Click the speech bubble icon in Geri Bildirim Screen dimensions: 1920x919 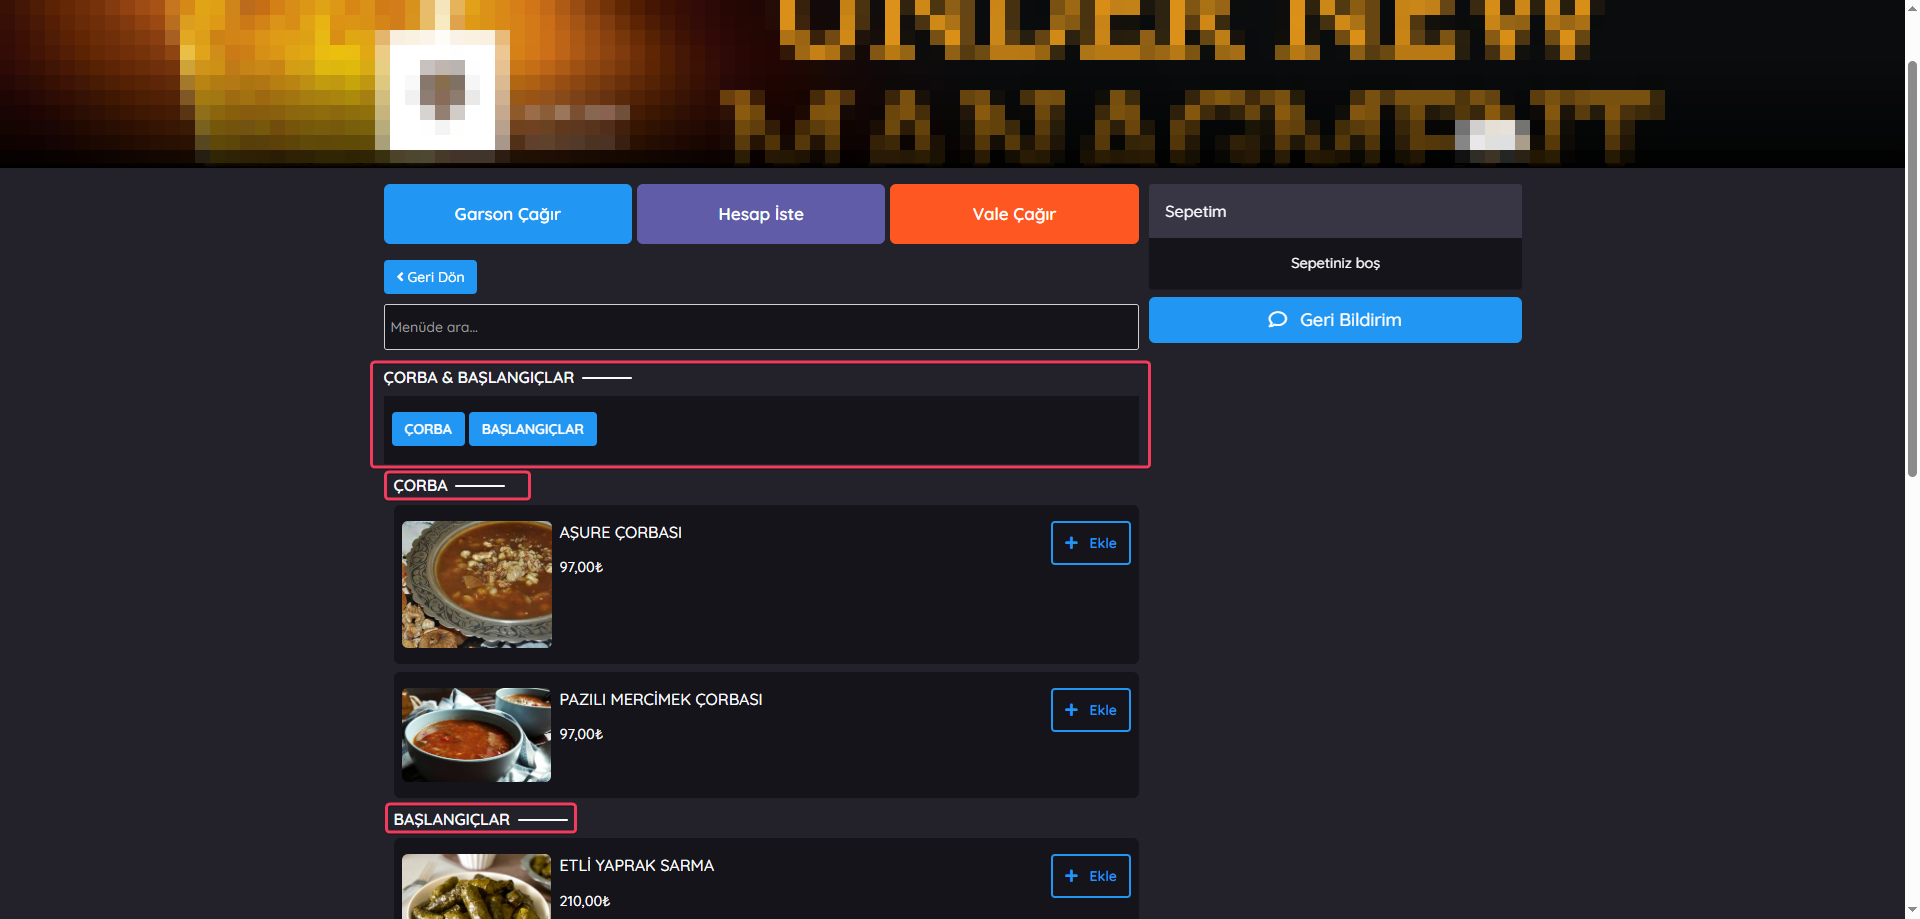pos(1277,320)
